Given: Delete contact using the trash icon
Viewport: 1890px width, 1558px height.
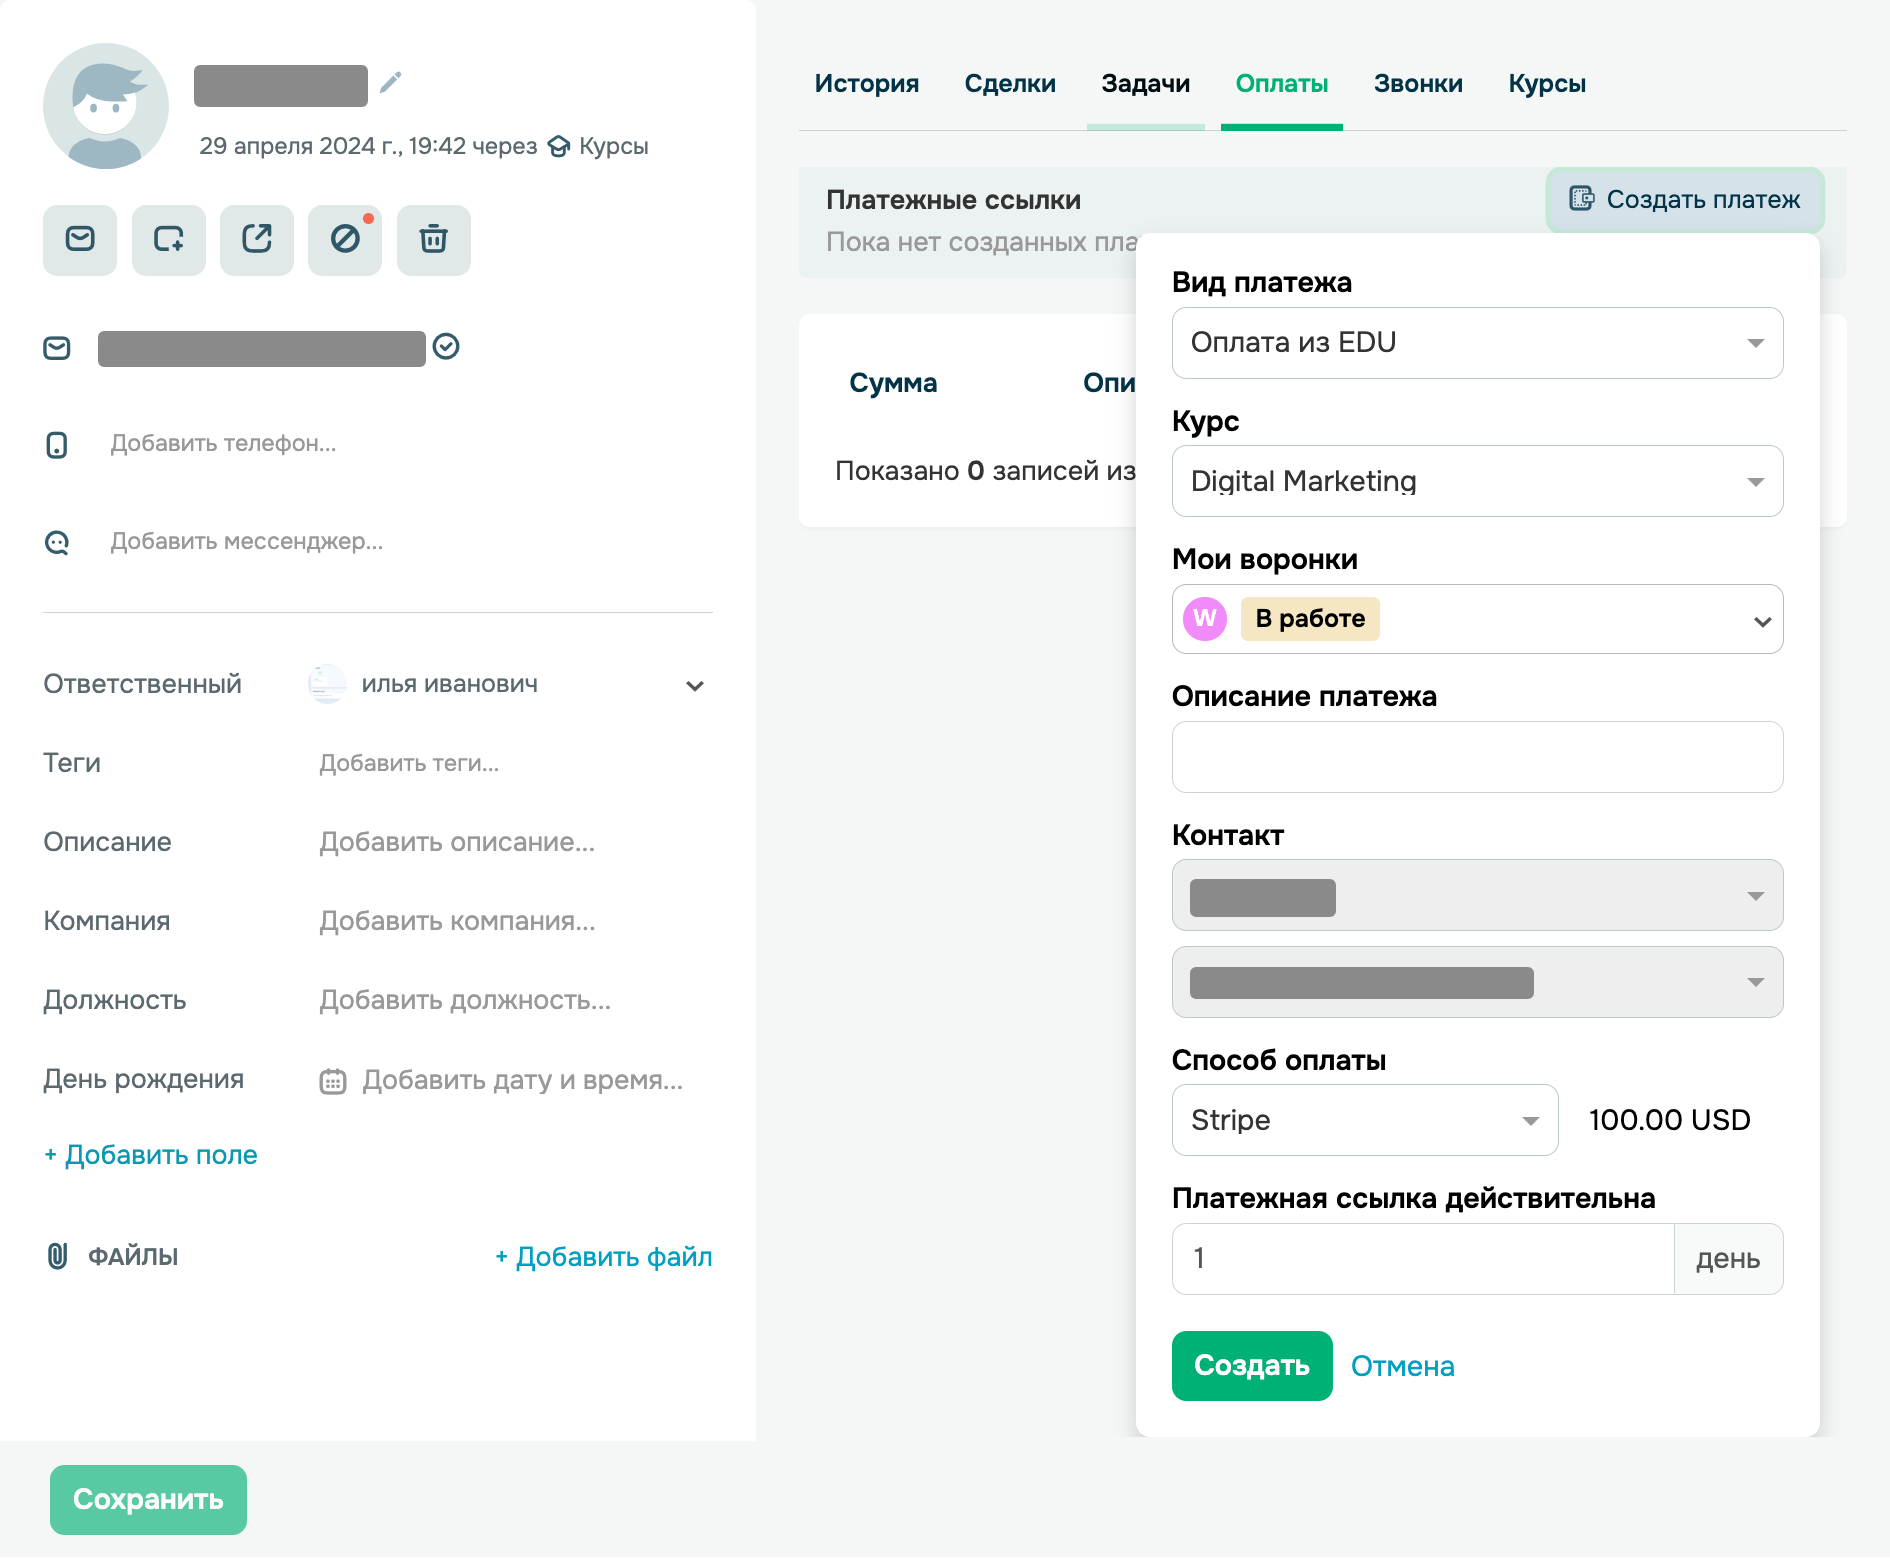Looking at the screenshot, I should tap(433, 240).
